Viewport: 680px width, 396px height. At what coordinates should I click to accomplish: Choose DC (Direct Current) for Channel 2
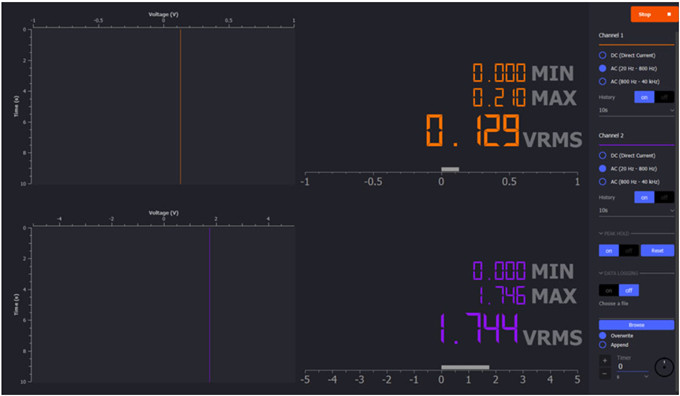(x=602, y=155)
